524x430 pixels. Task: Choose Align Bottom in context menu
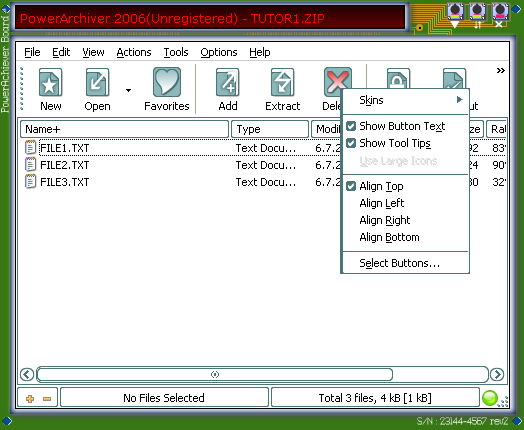click(406, 237)
